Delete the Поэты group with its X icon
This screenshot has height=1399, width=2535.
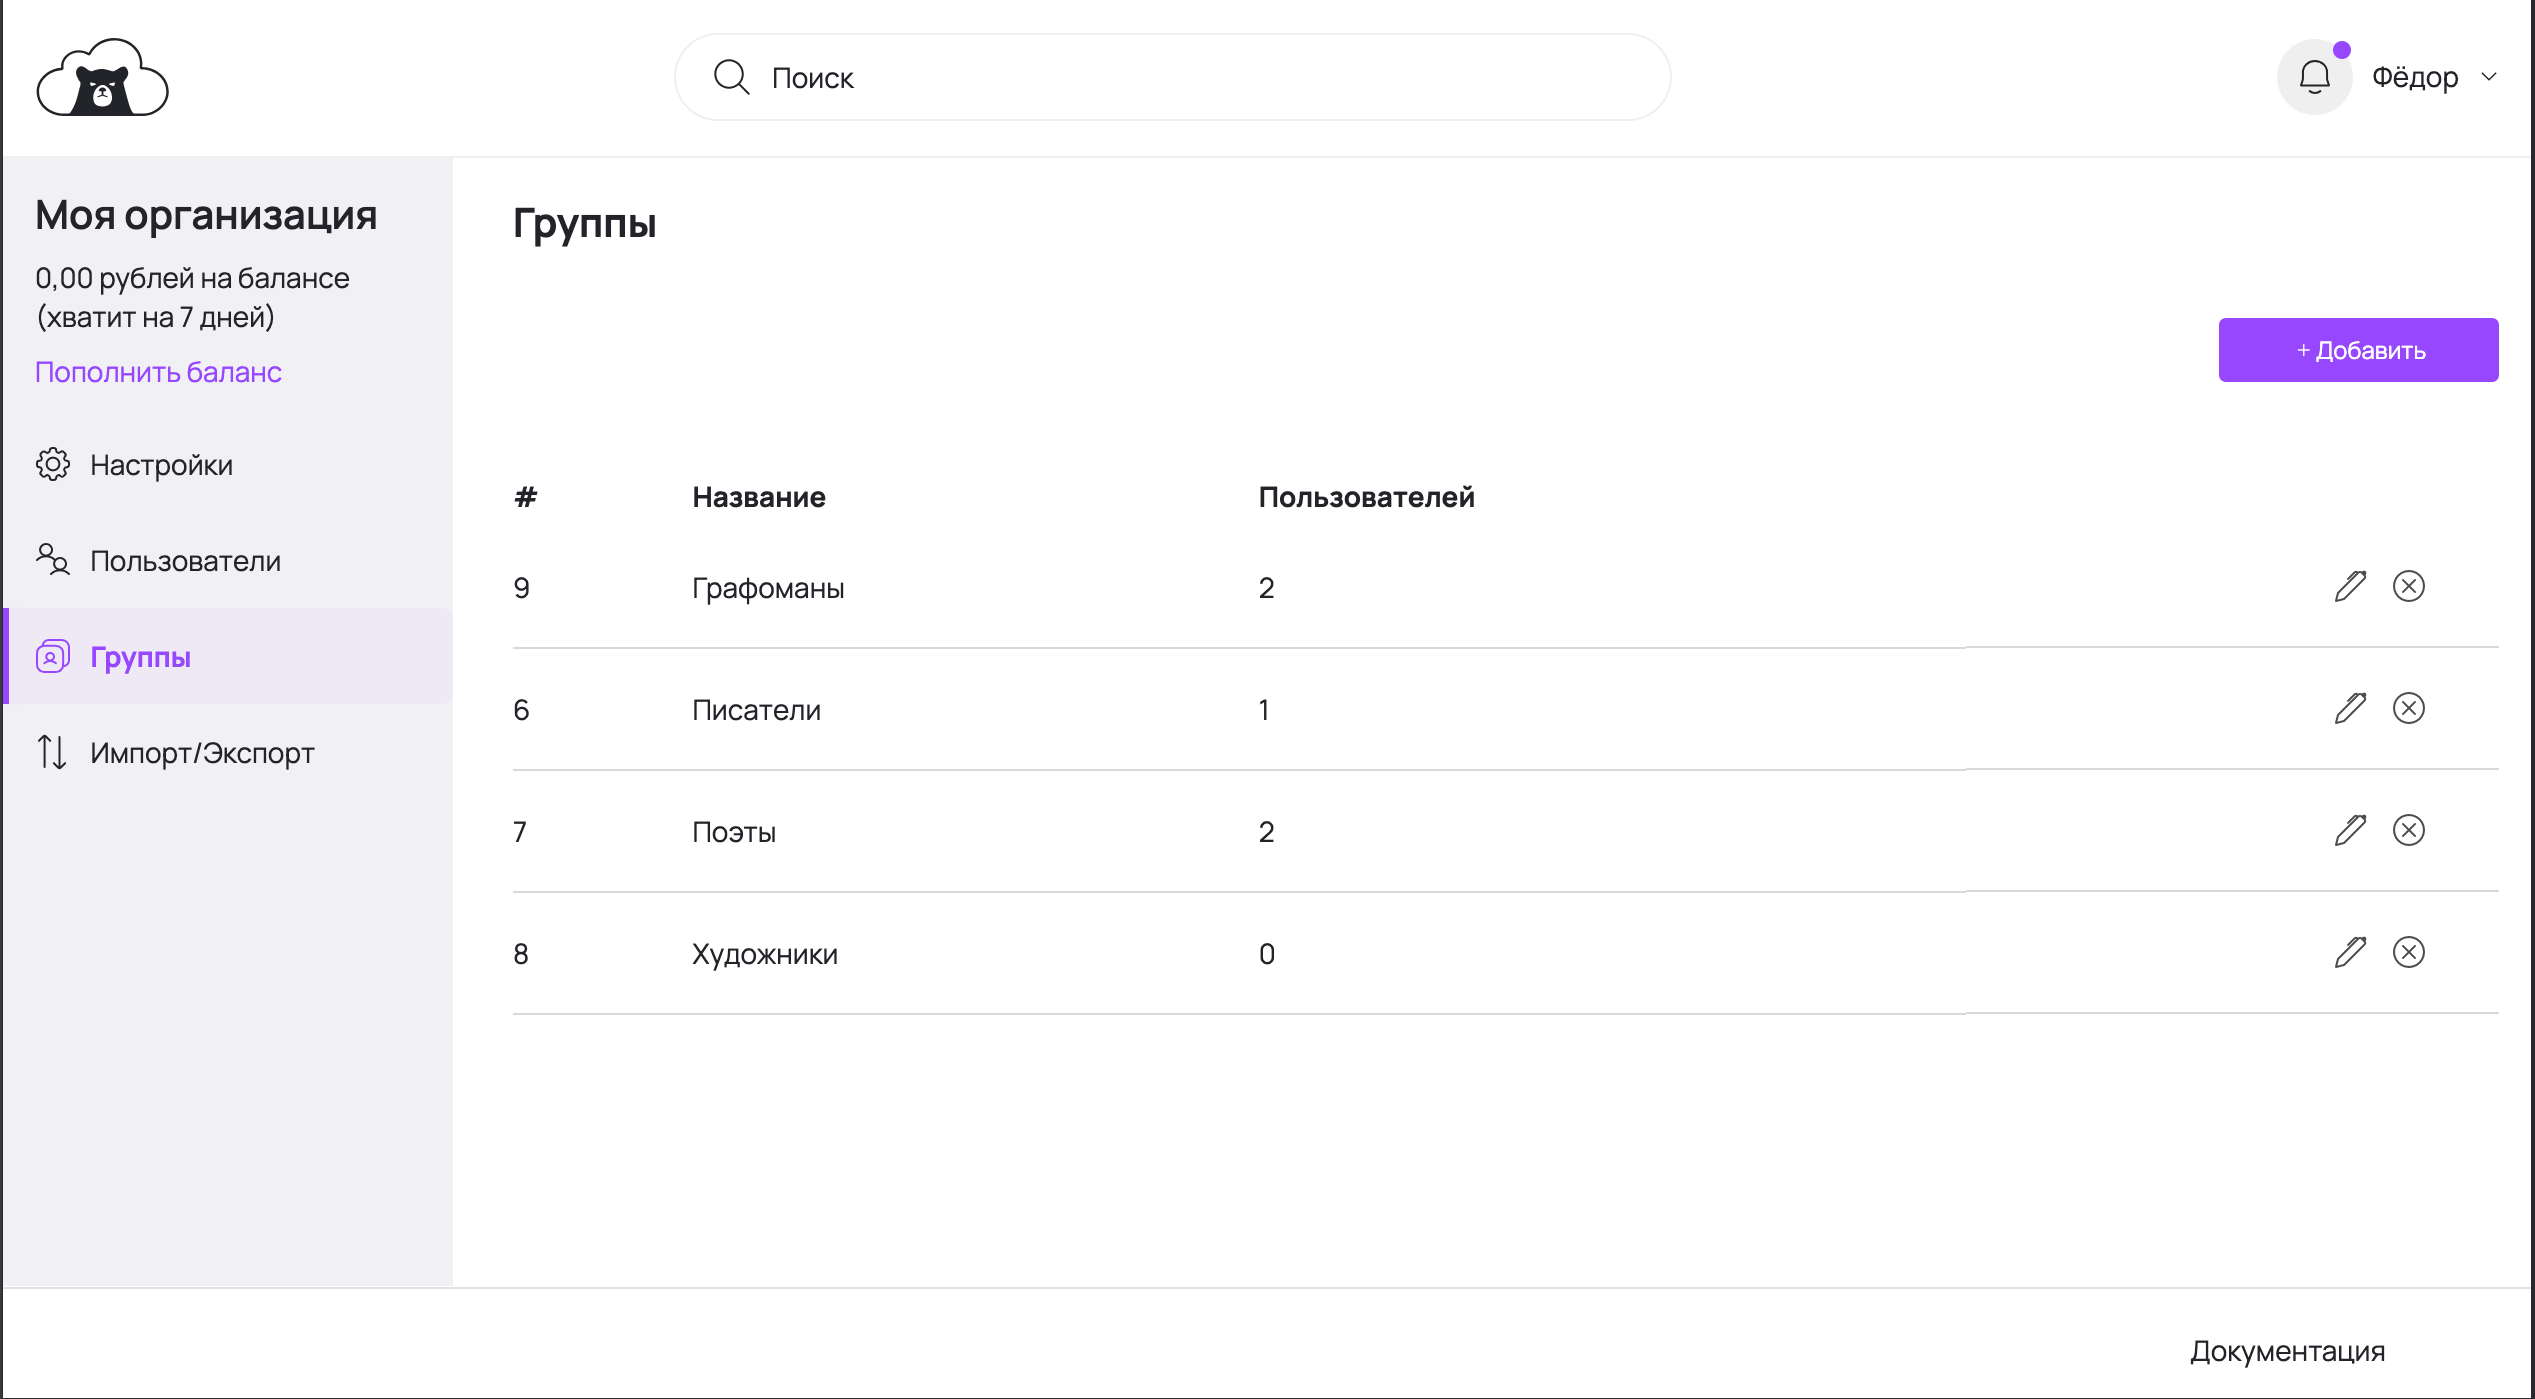pyautogui.click(x=2408, y=830)
